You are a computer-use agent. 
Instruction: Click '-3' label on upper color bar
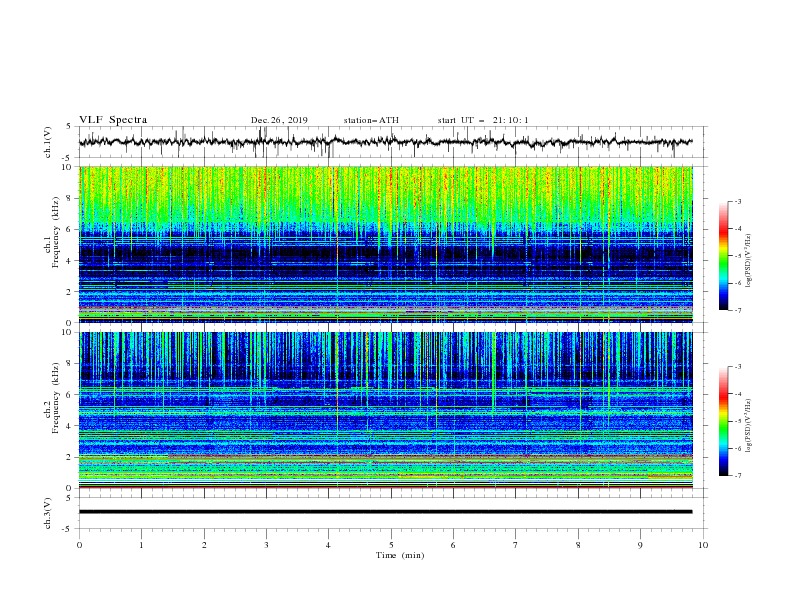click(x=738, y=201)
